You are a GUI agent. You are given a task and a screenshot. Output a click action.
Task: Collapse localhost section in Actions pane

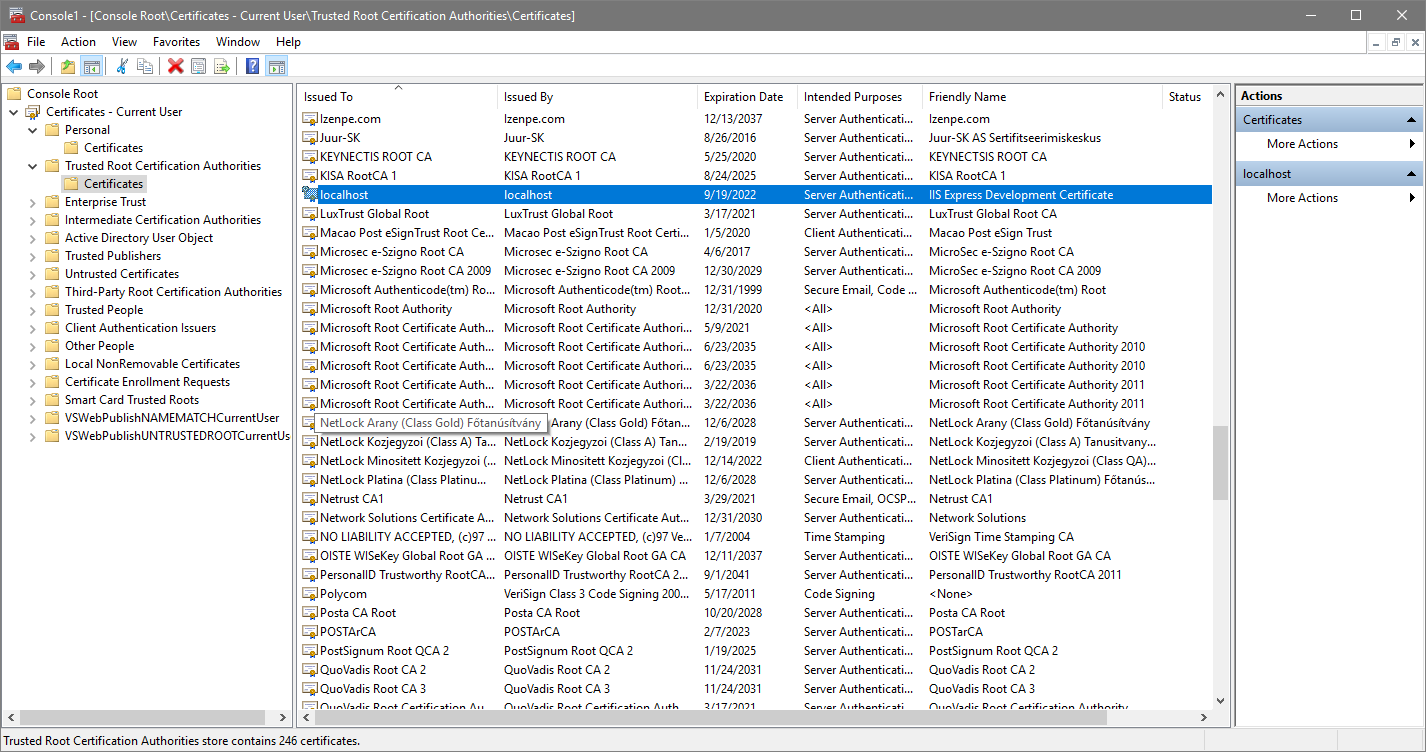pyautogui.click(x=1412, y=174)
